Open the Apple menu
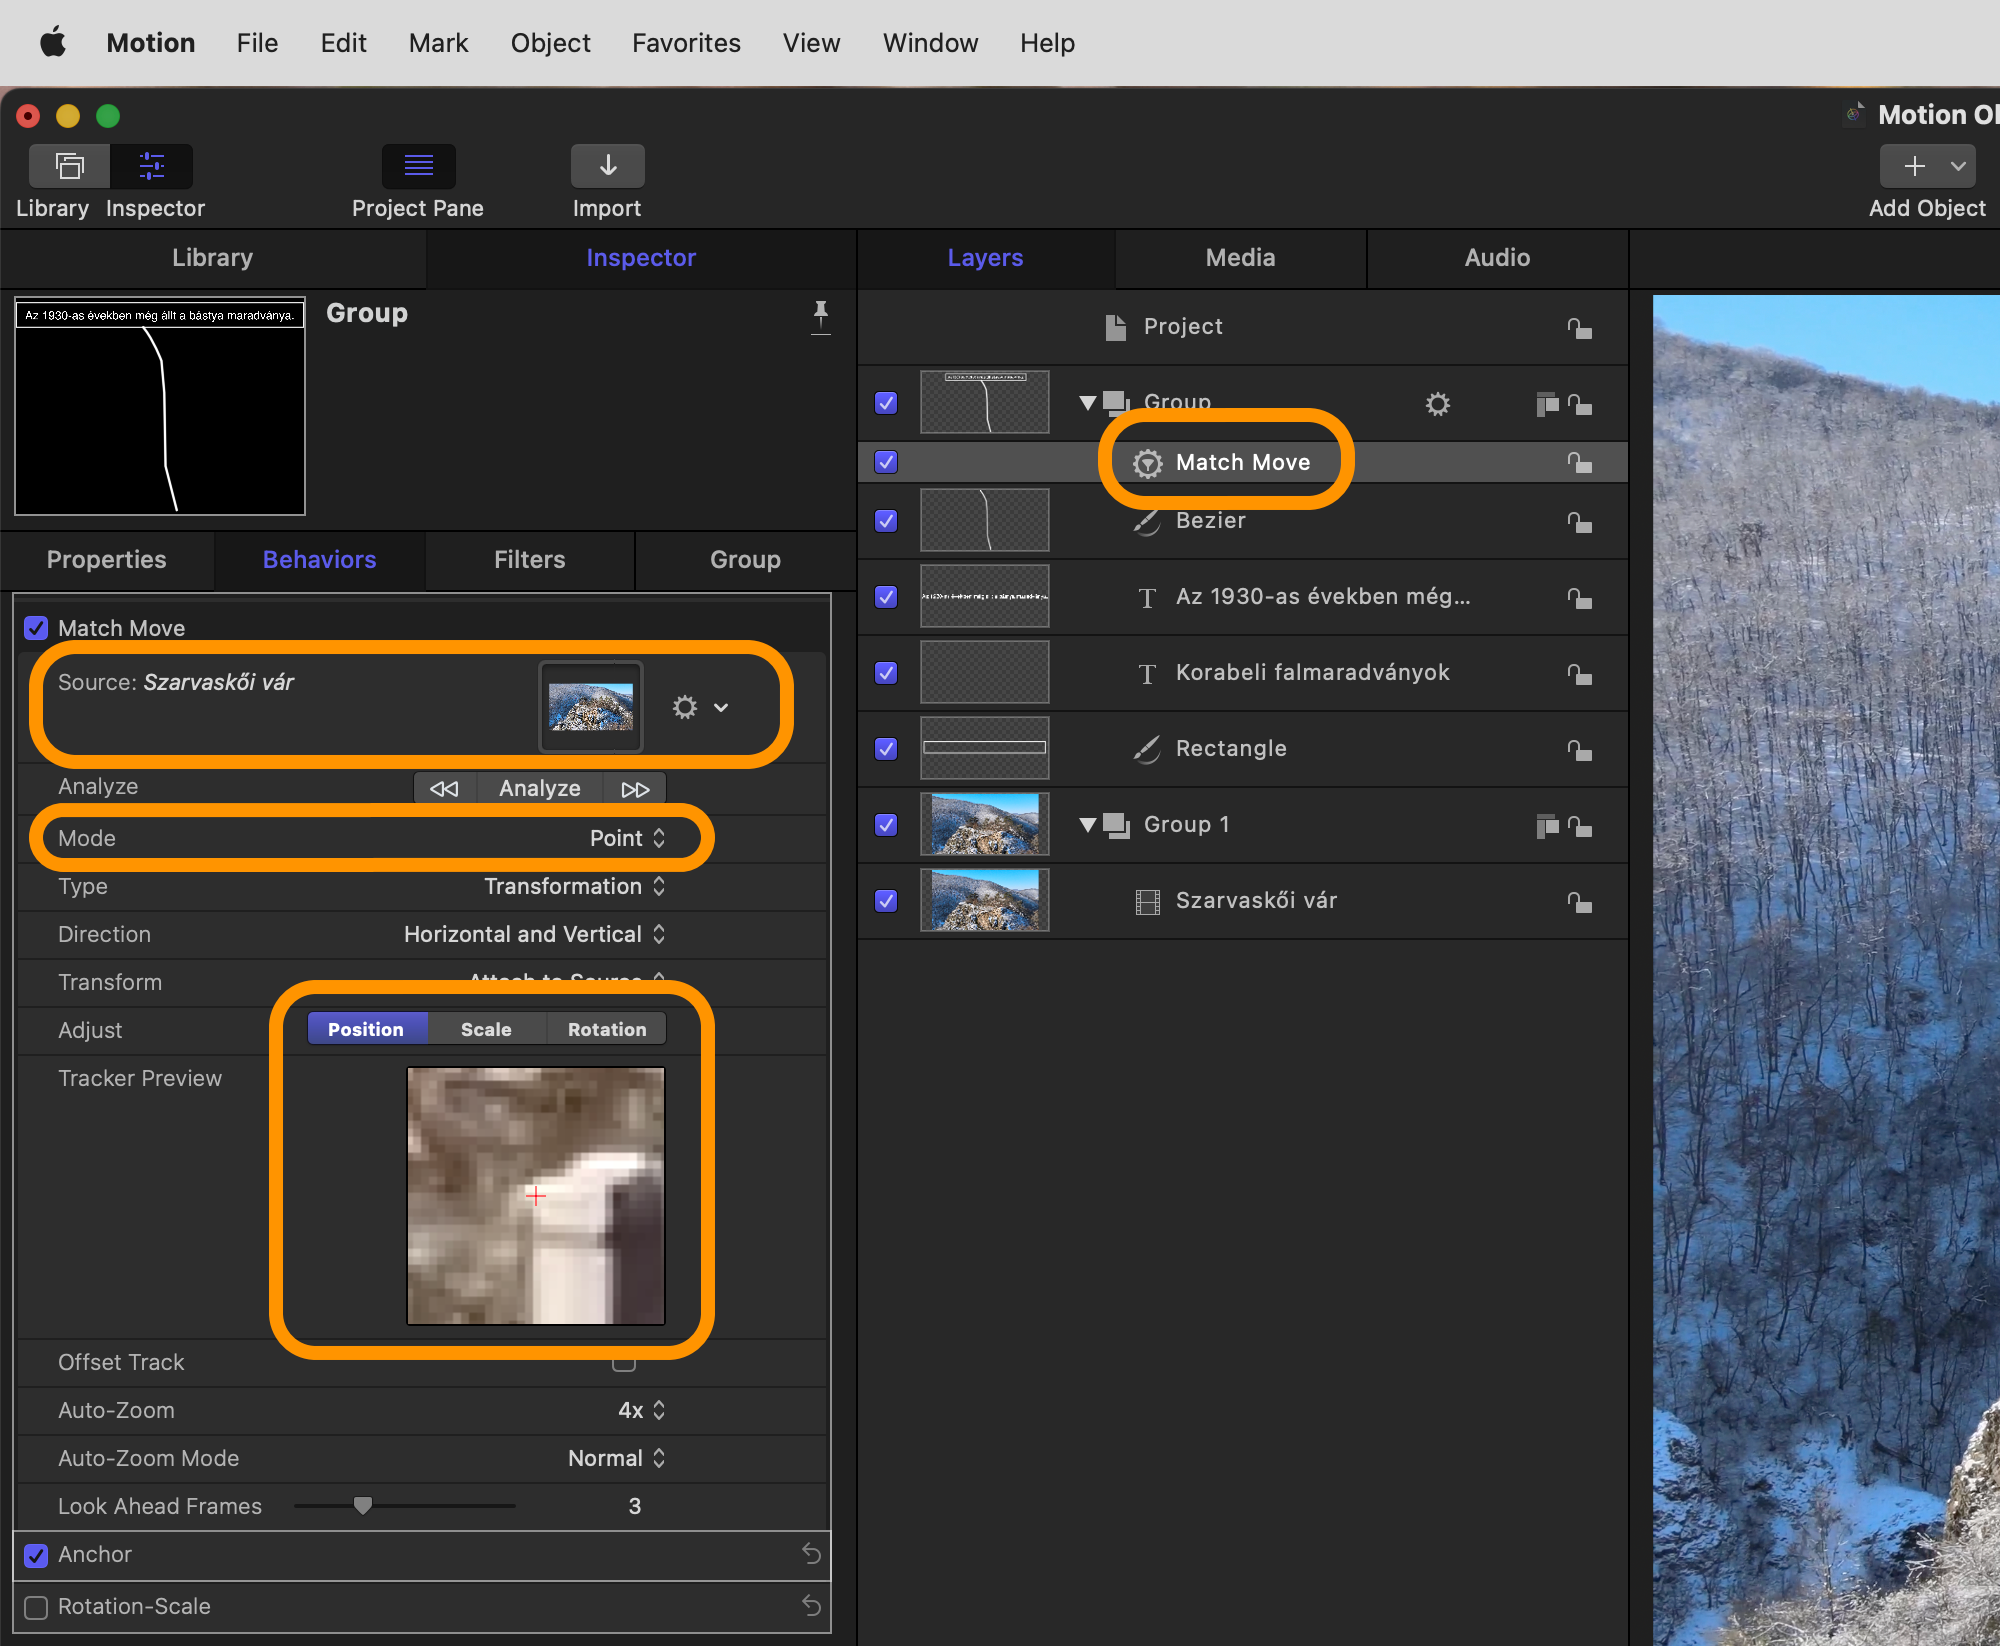2000x1646 pixels. click(52, 43)
